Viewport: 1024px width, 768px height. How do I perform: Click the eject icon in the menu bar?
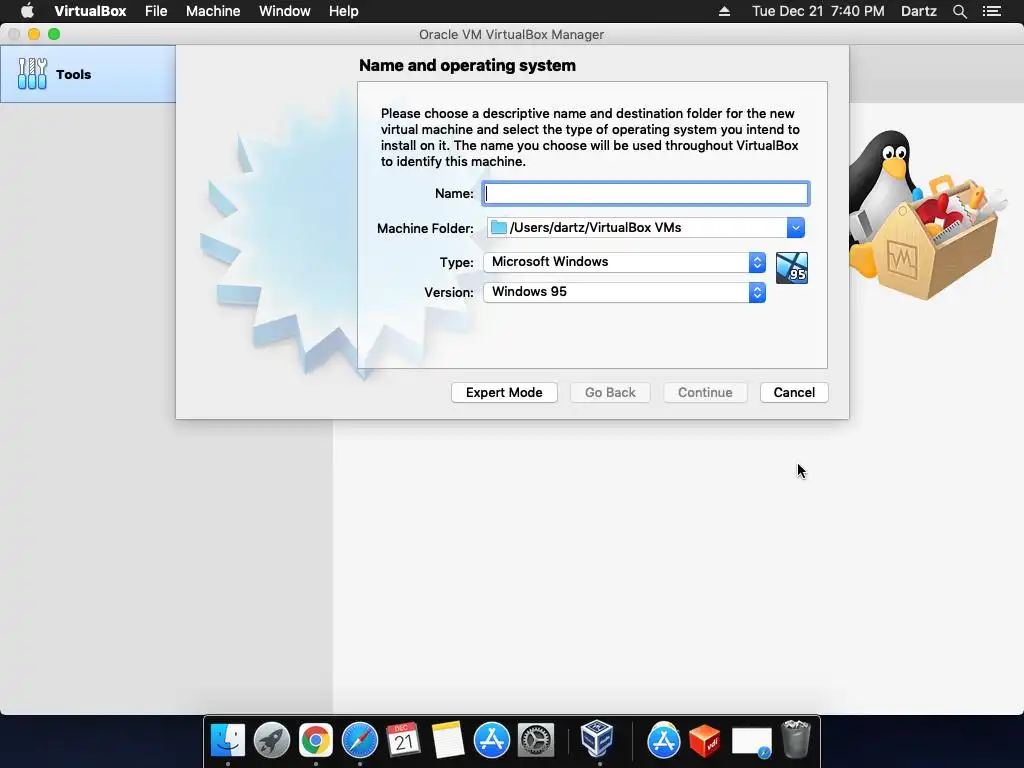tap(724, 11)
